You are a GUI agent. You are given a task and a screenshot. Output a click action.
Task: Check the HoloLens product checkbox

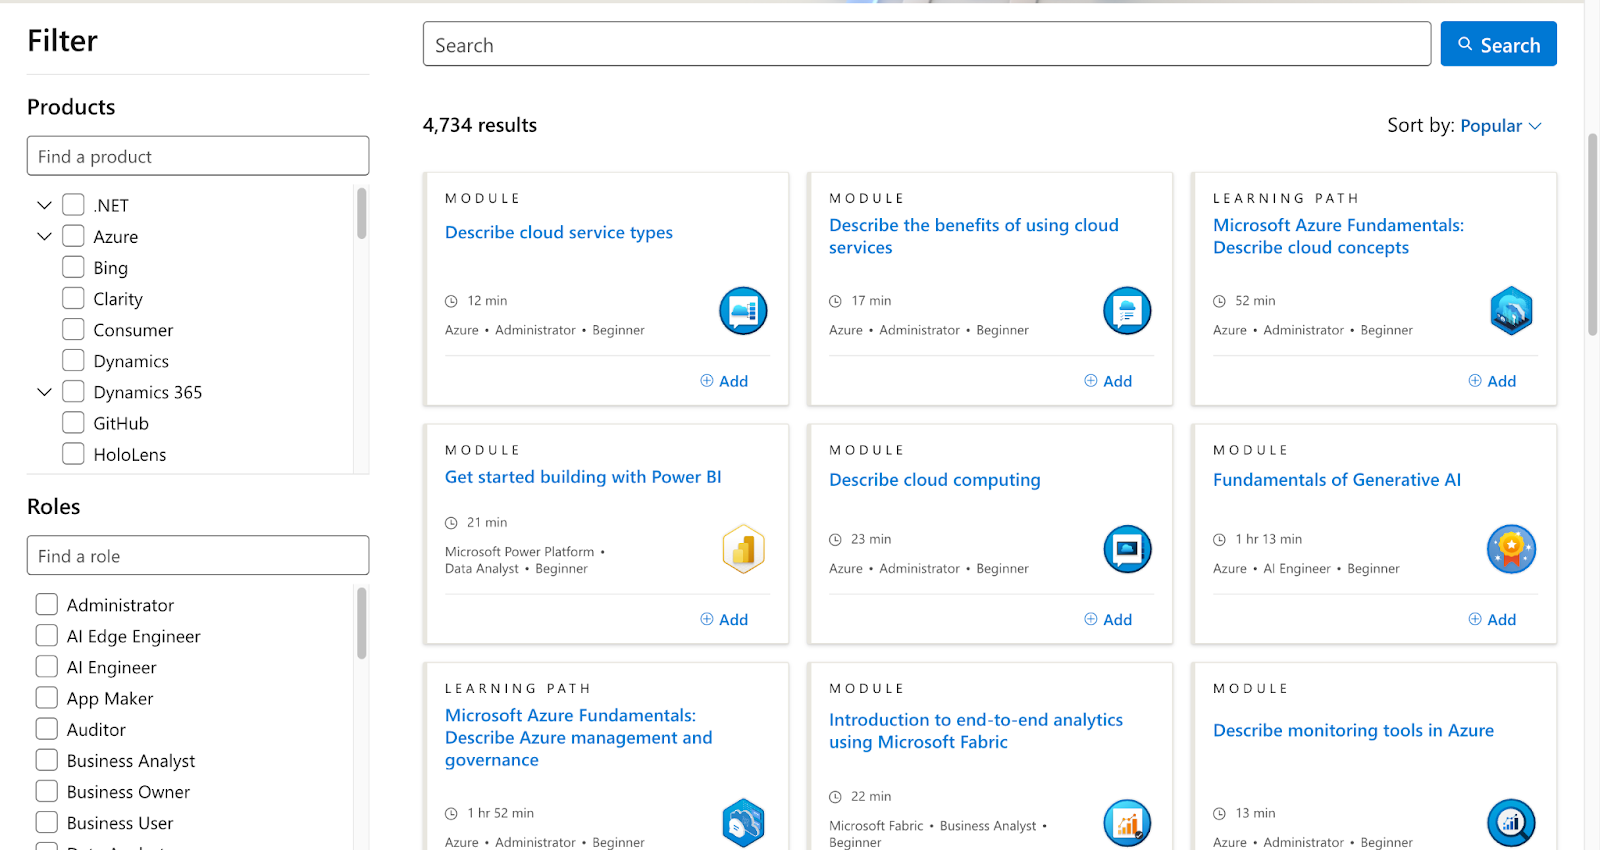(73, 454)
